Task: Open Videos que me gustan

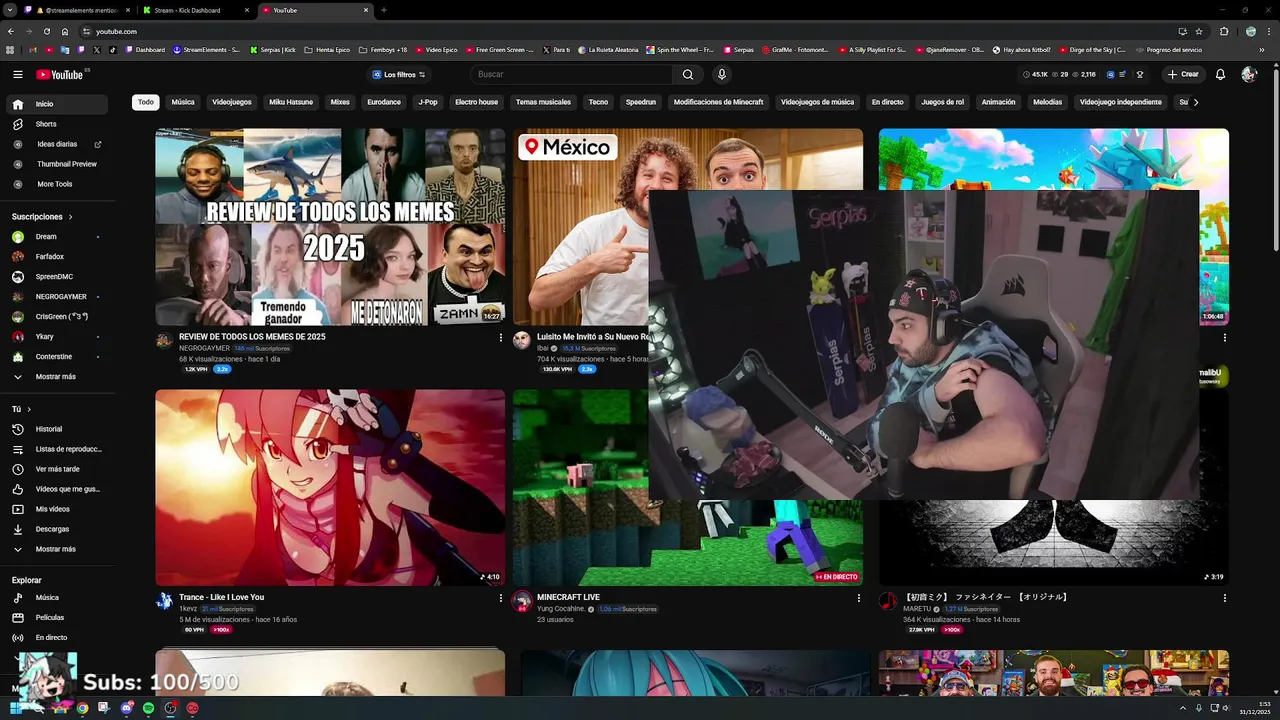Action: (56, 489)
